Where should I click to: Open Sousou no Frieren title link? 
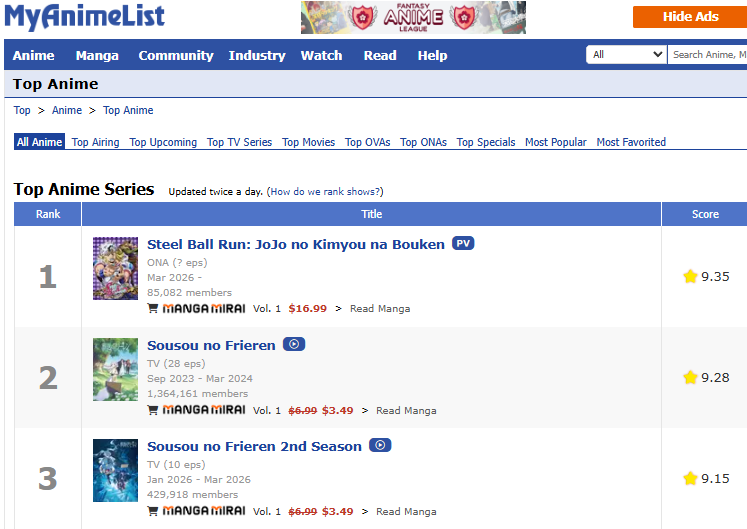click(x=211, y=346)
